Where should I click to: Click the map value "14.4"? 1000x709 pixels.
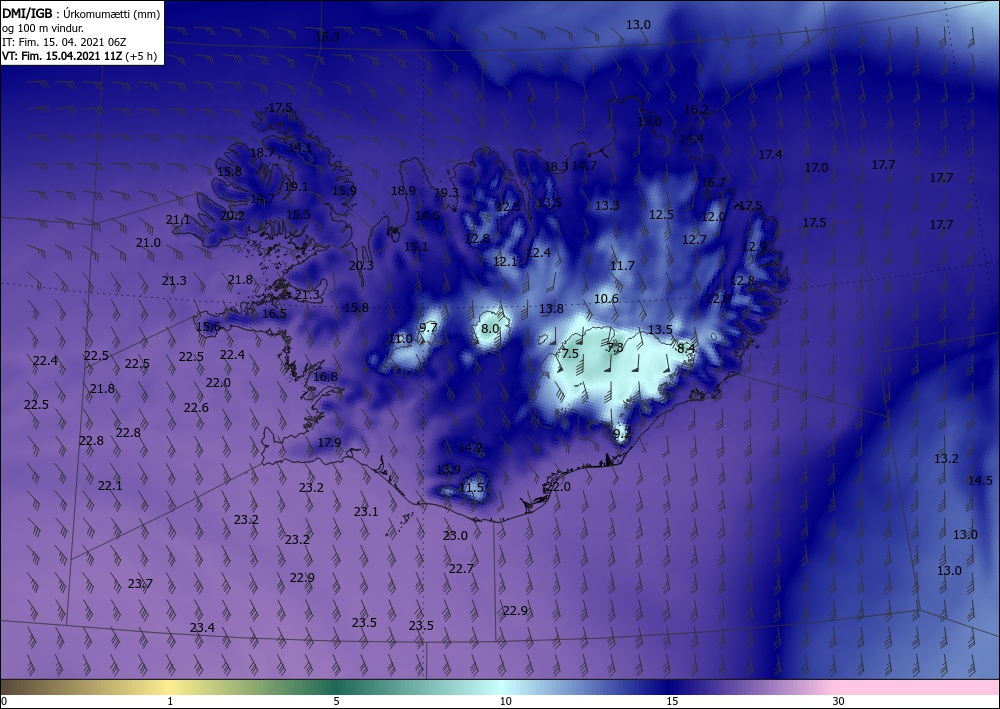[x=691, y=138]
